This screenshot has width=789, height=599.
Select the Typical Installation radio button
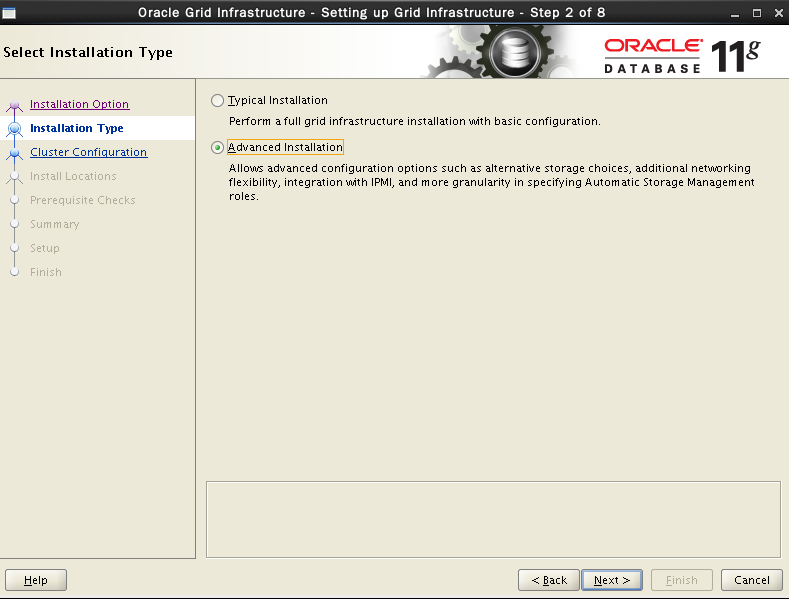pos(218,101)
